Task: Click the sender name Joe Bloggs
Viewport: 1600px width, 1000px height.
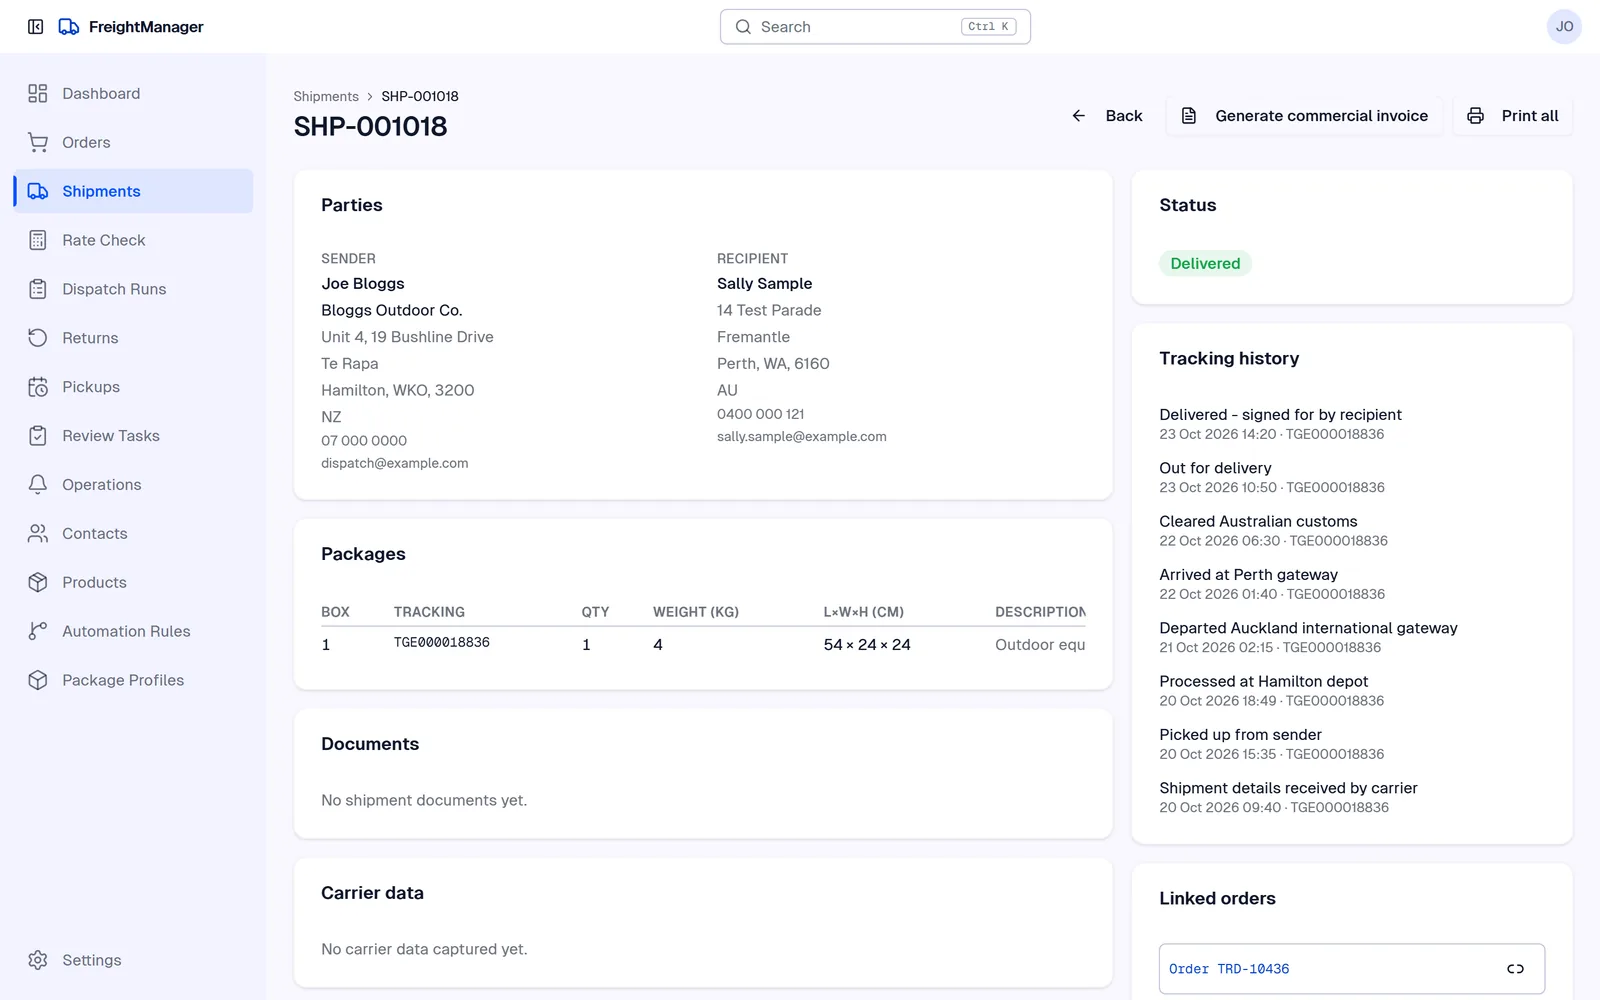Action: coord(363,284)
